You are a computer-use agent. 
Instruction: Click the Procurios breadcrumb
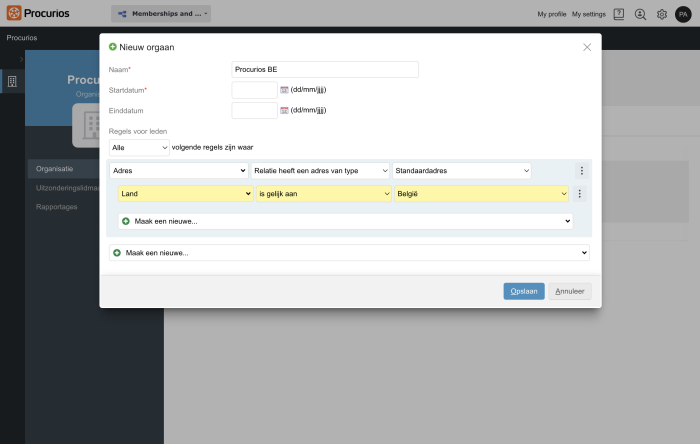(x=21, y=38)
